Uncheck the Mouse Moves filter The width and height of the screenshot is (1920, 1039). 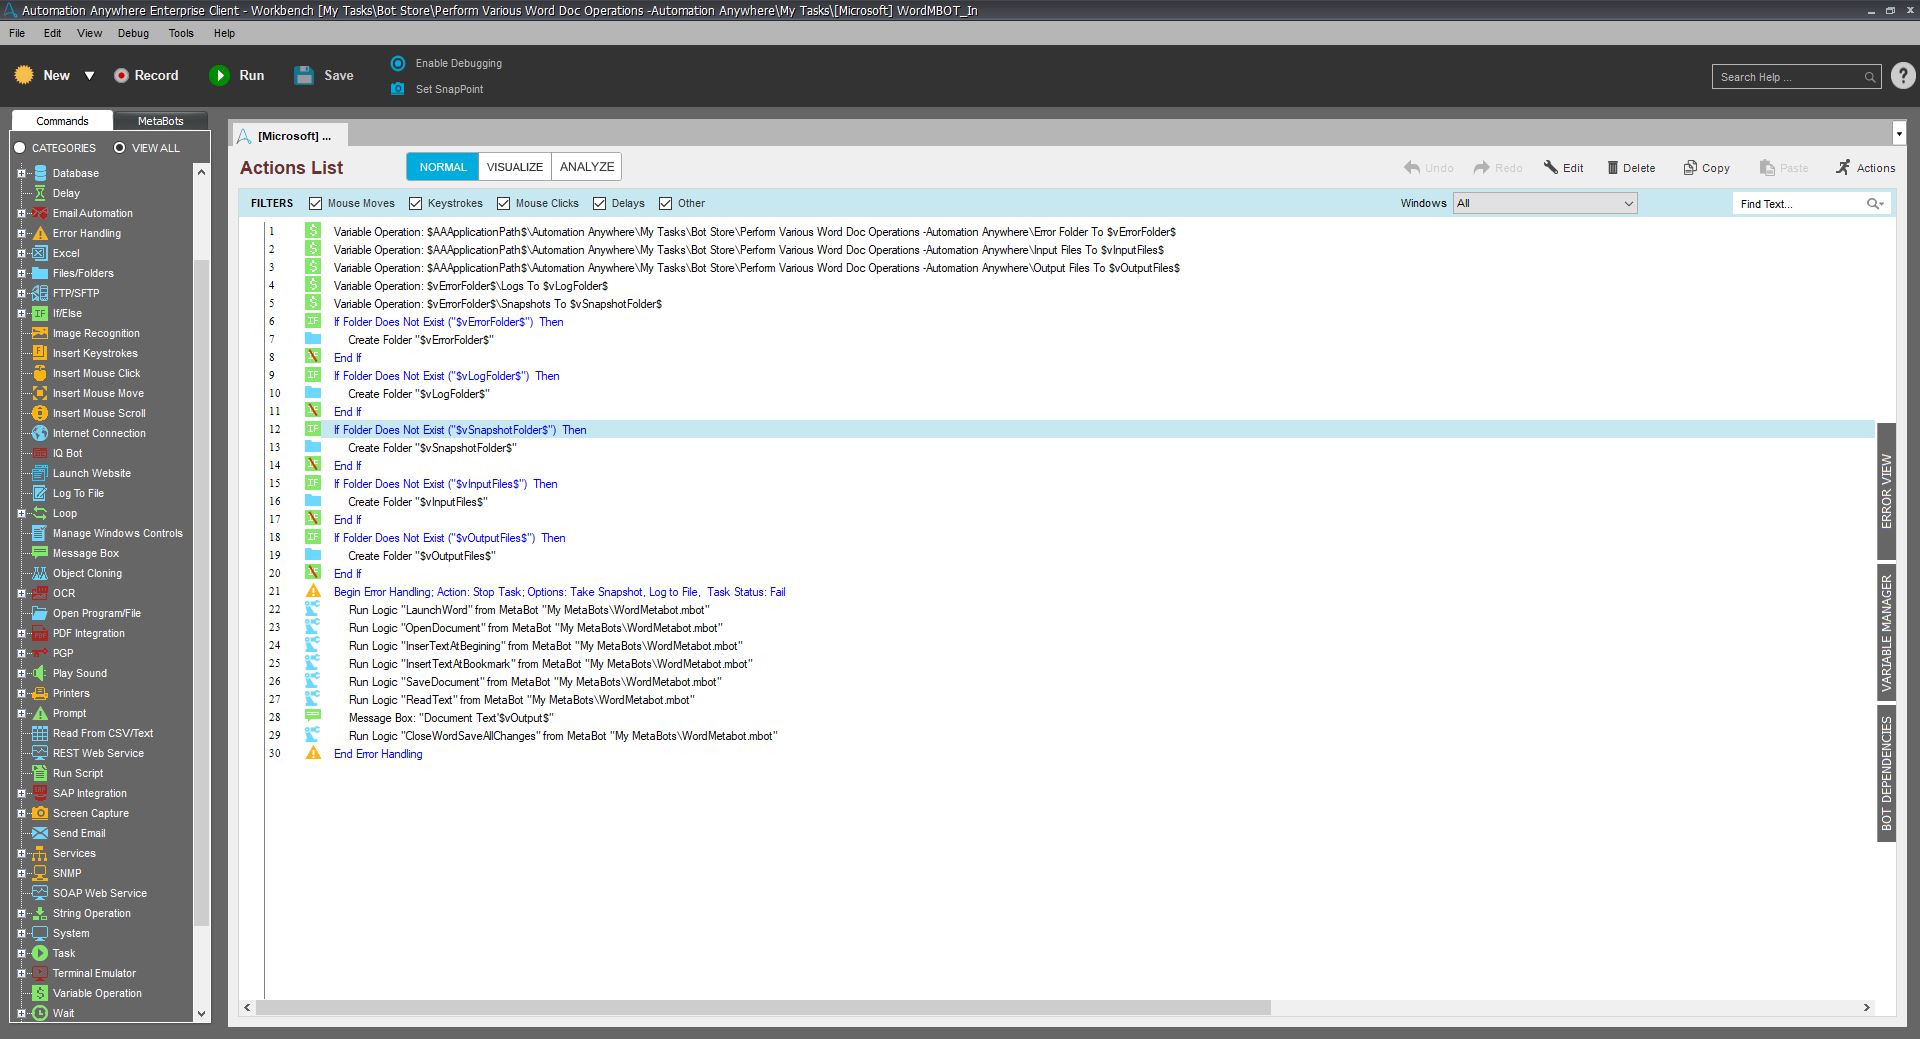click(x=316, y=203)
